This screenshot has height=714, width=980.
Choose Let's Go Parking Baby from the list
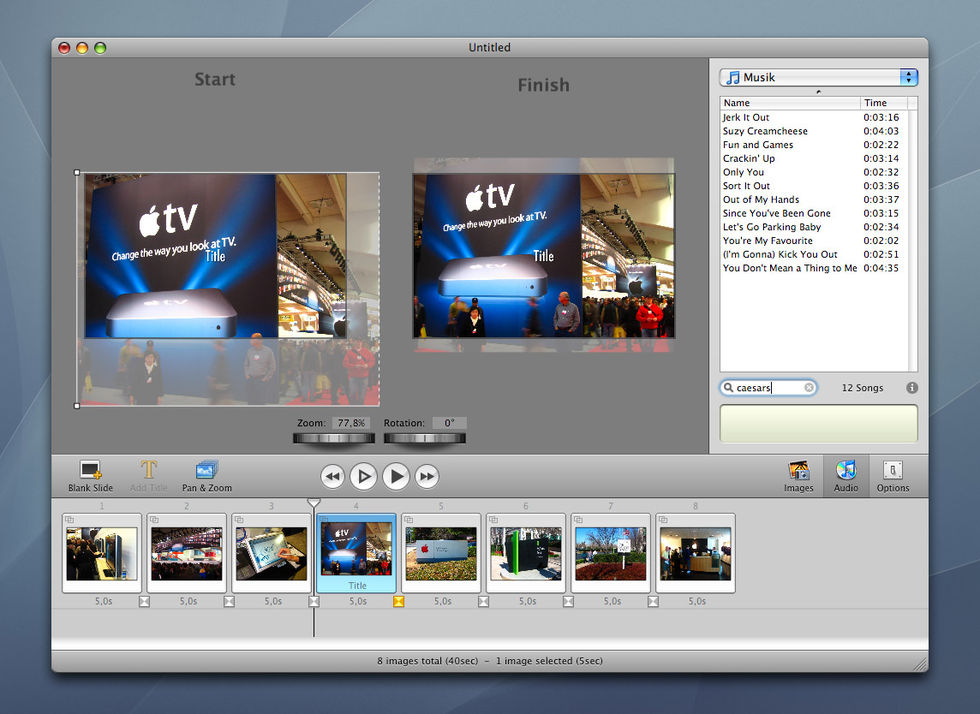(772, 227)
